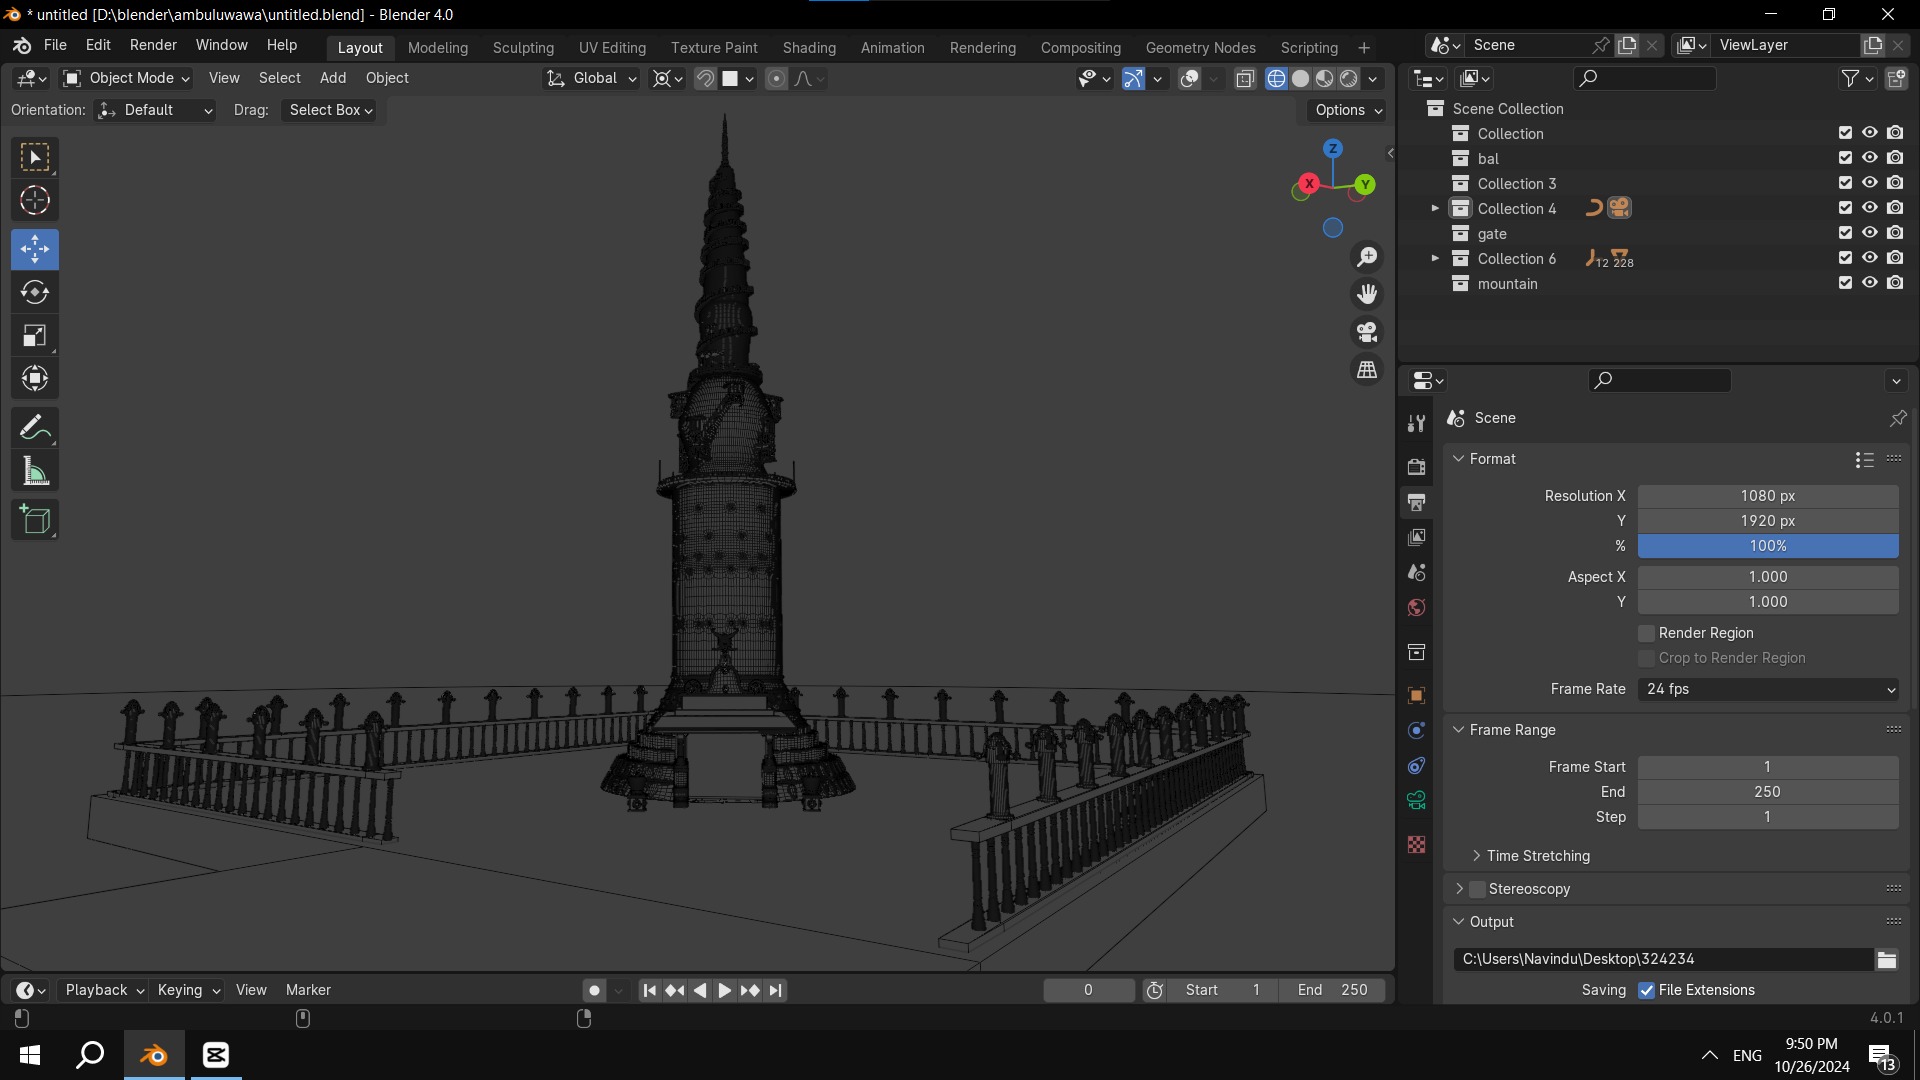Enable Render Region checkbox

pos(1646,633)
